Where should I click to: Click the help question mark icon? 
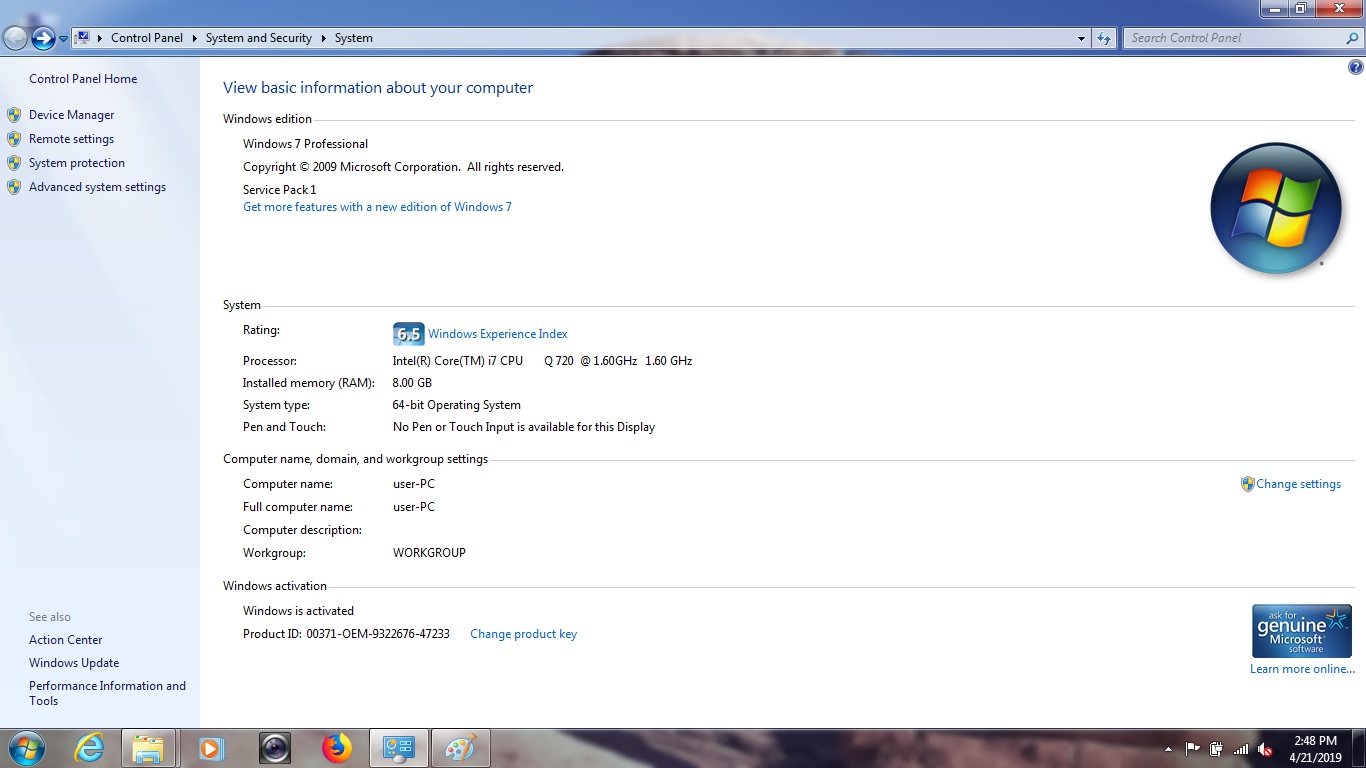pyautogui.click(x=1356, y=68)
